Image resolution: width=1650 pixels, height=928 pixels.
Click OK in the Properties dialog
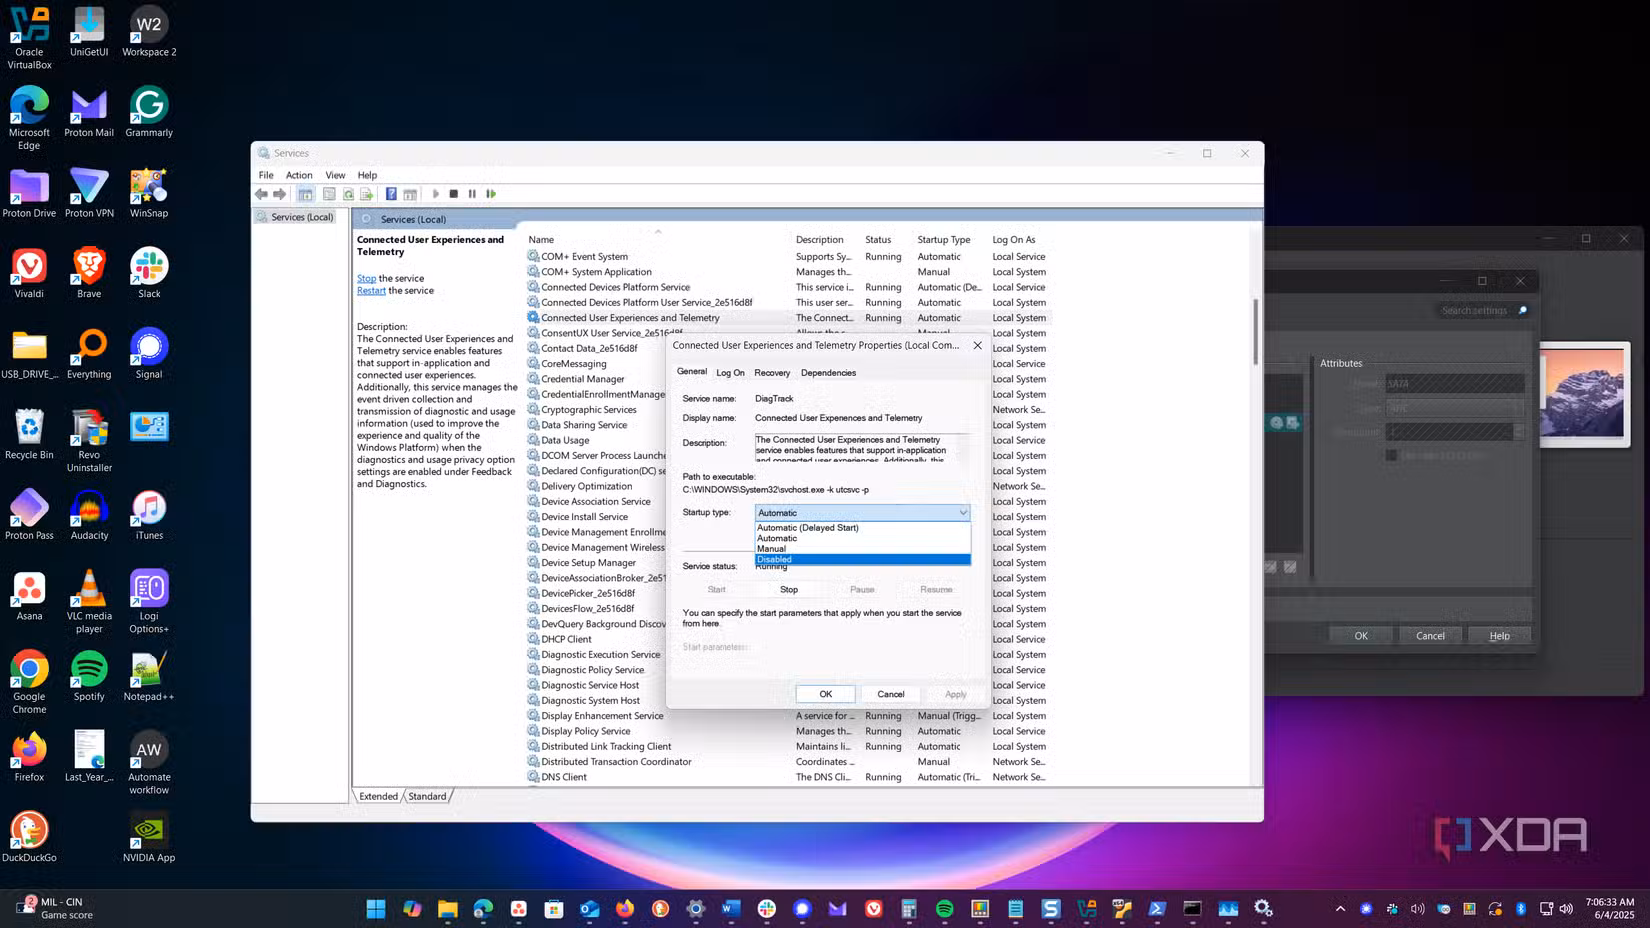pos(826,694)
